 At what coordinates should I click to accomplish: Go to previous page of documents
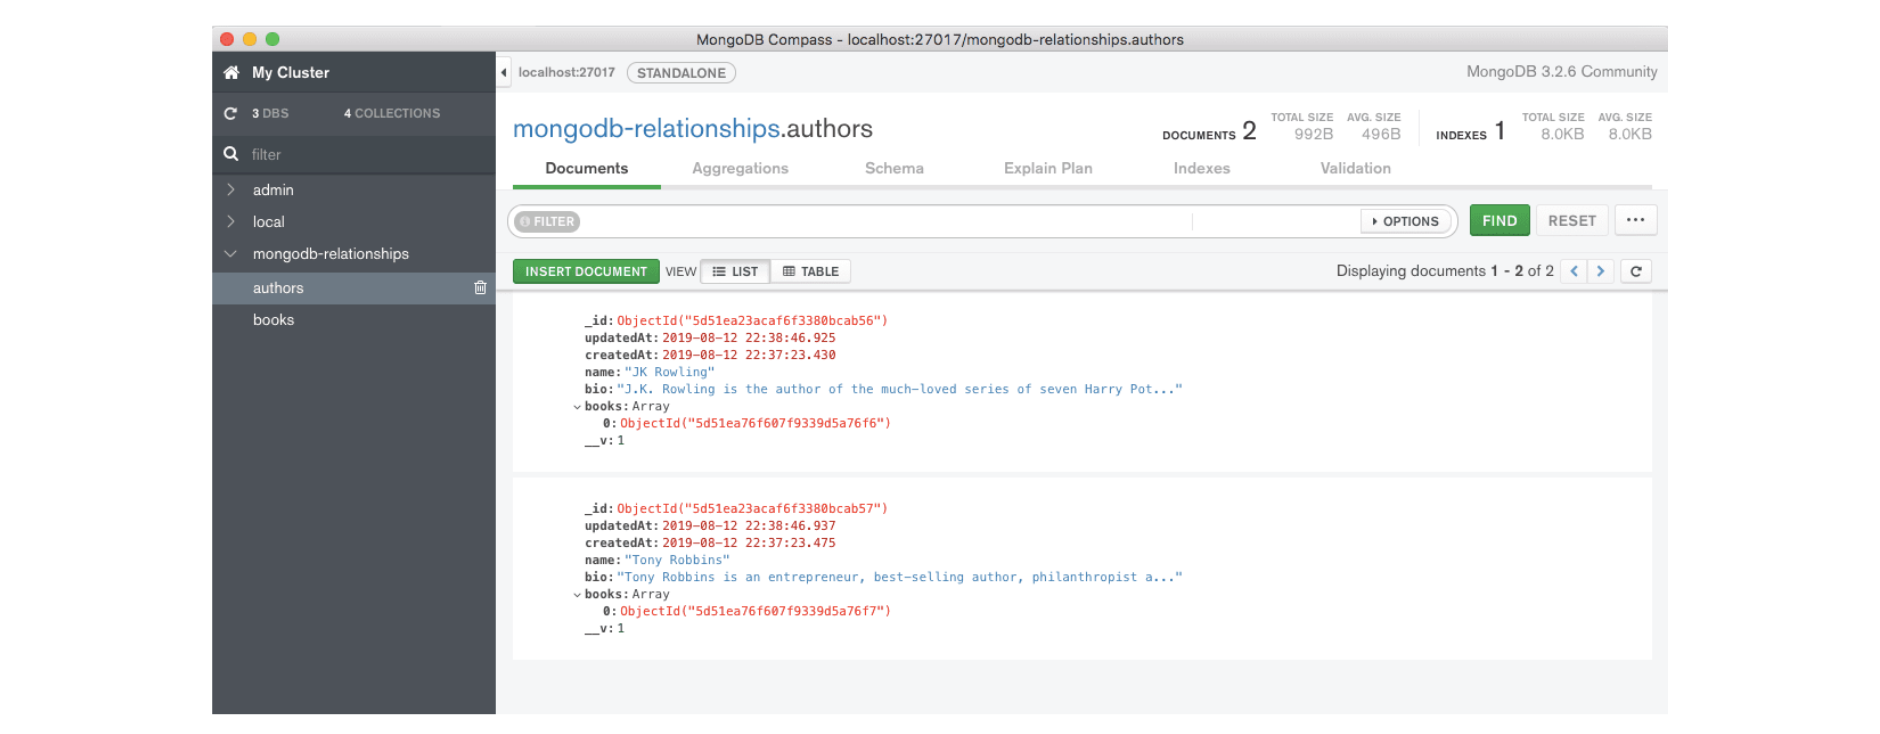(x=1574, y=271)
